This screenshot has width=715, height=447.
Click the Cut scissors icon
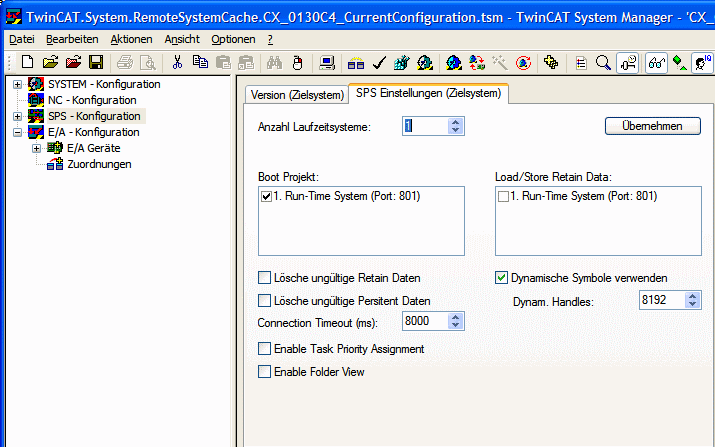click(177, 62)
